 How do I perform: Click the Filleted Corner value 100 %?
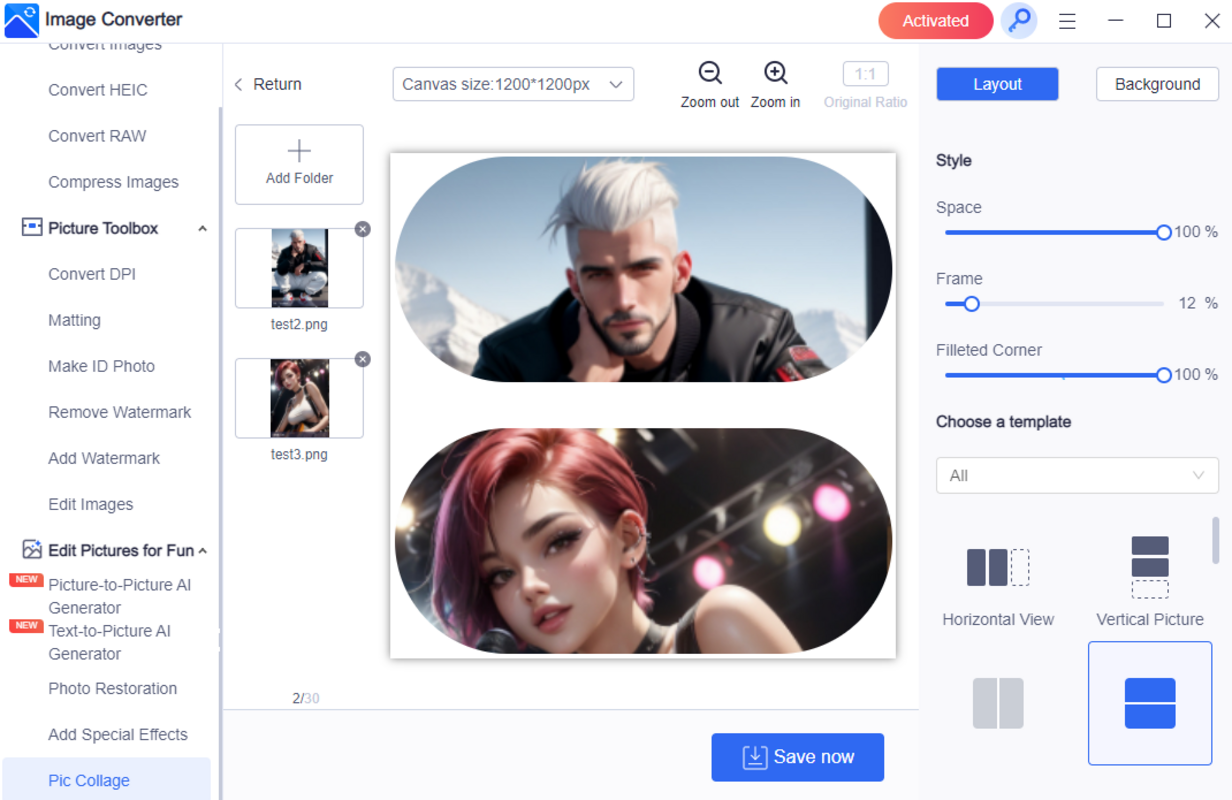tap(1196, 375)
